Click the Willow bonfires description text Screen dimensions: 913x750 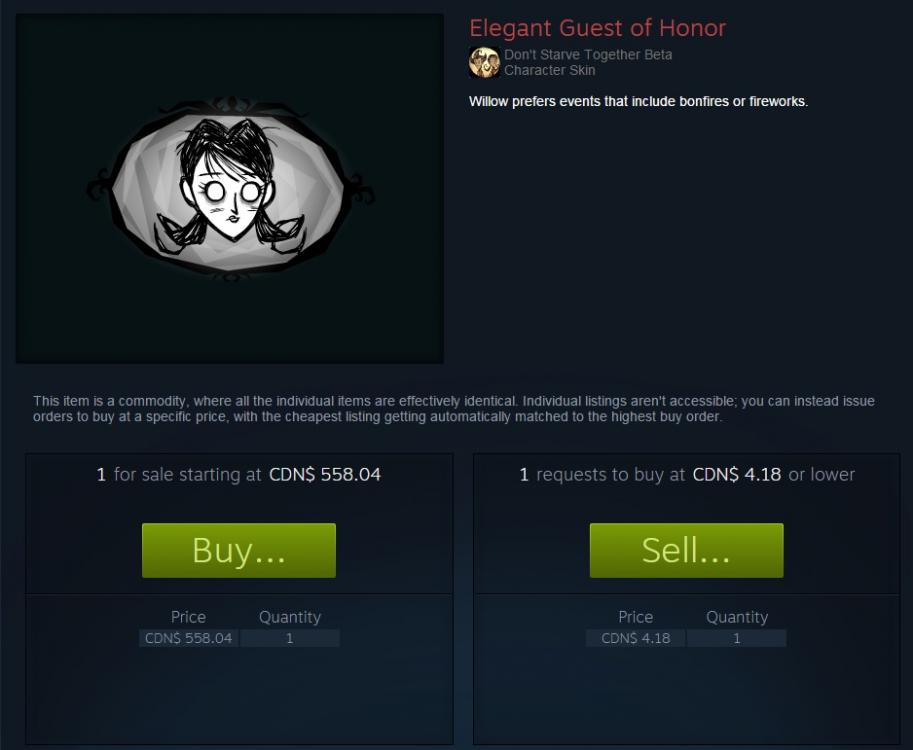[638, 101]
